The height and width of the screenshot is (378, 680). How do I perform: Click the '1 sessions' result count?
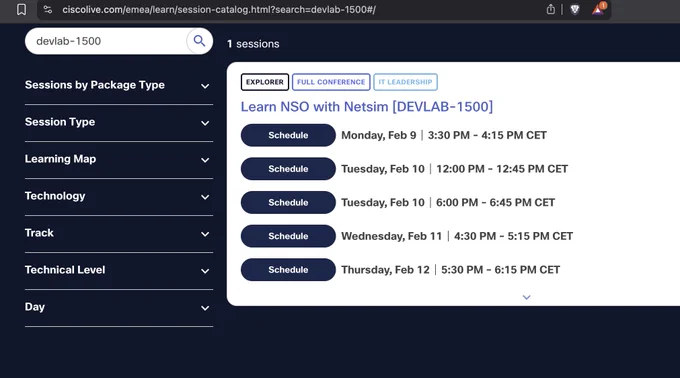click(253, 44)
